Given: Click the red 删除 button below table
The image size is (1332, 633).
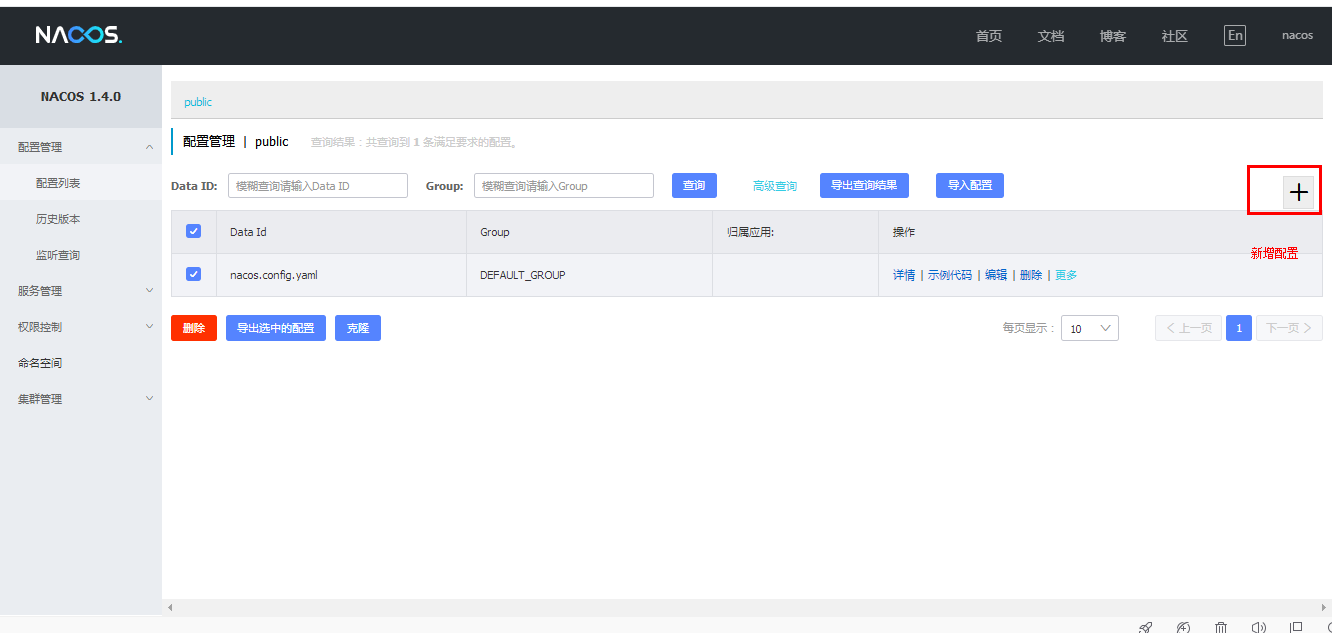Looking at the screenshot, I should tap(194, 328).
